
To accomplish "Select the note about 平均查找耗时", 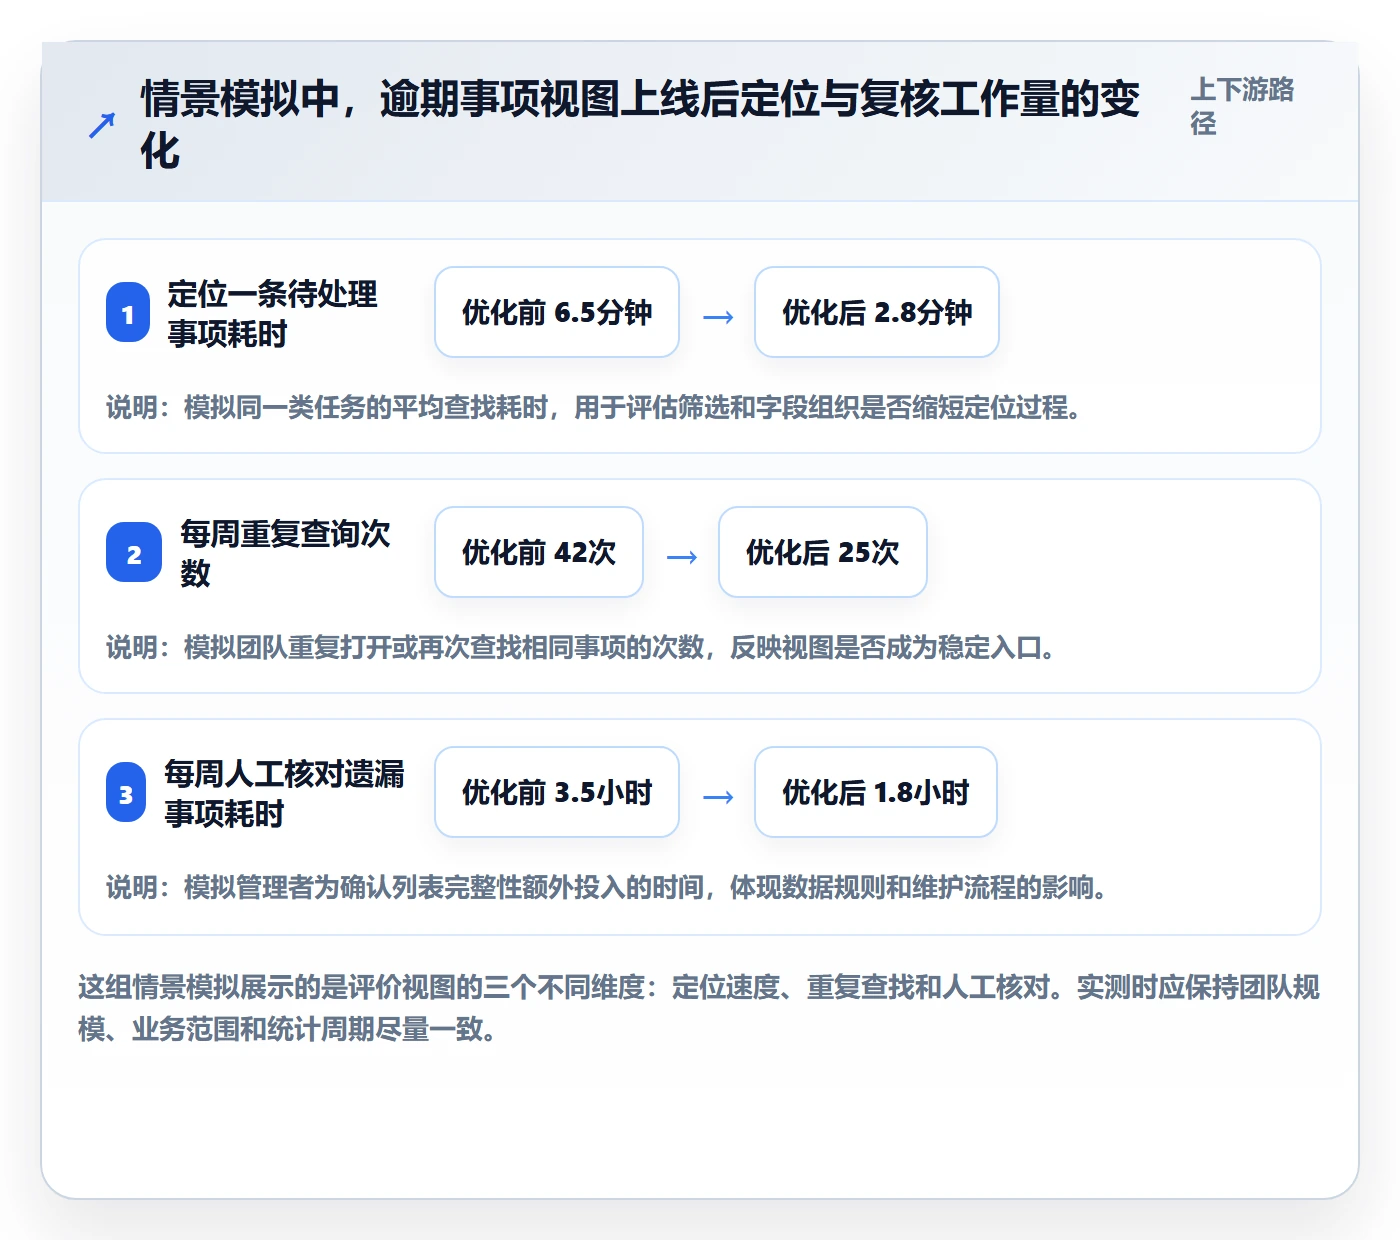I will pos(595,408).
